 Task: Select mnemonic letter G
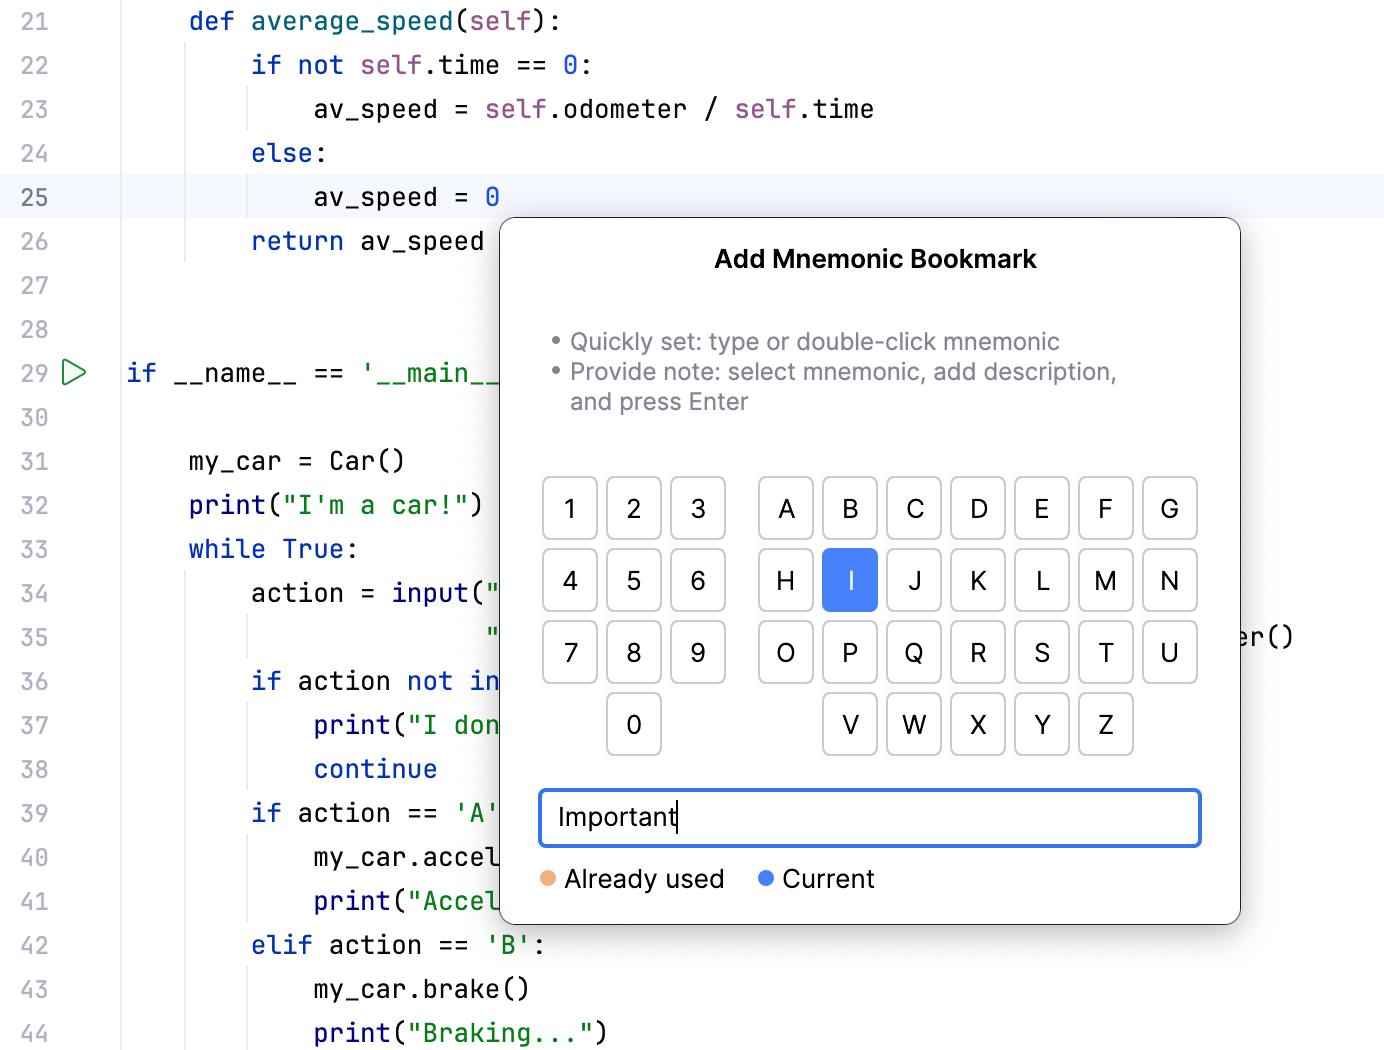(x=1169, y=508)
